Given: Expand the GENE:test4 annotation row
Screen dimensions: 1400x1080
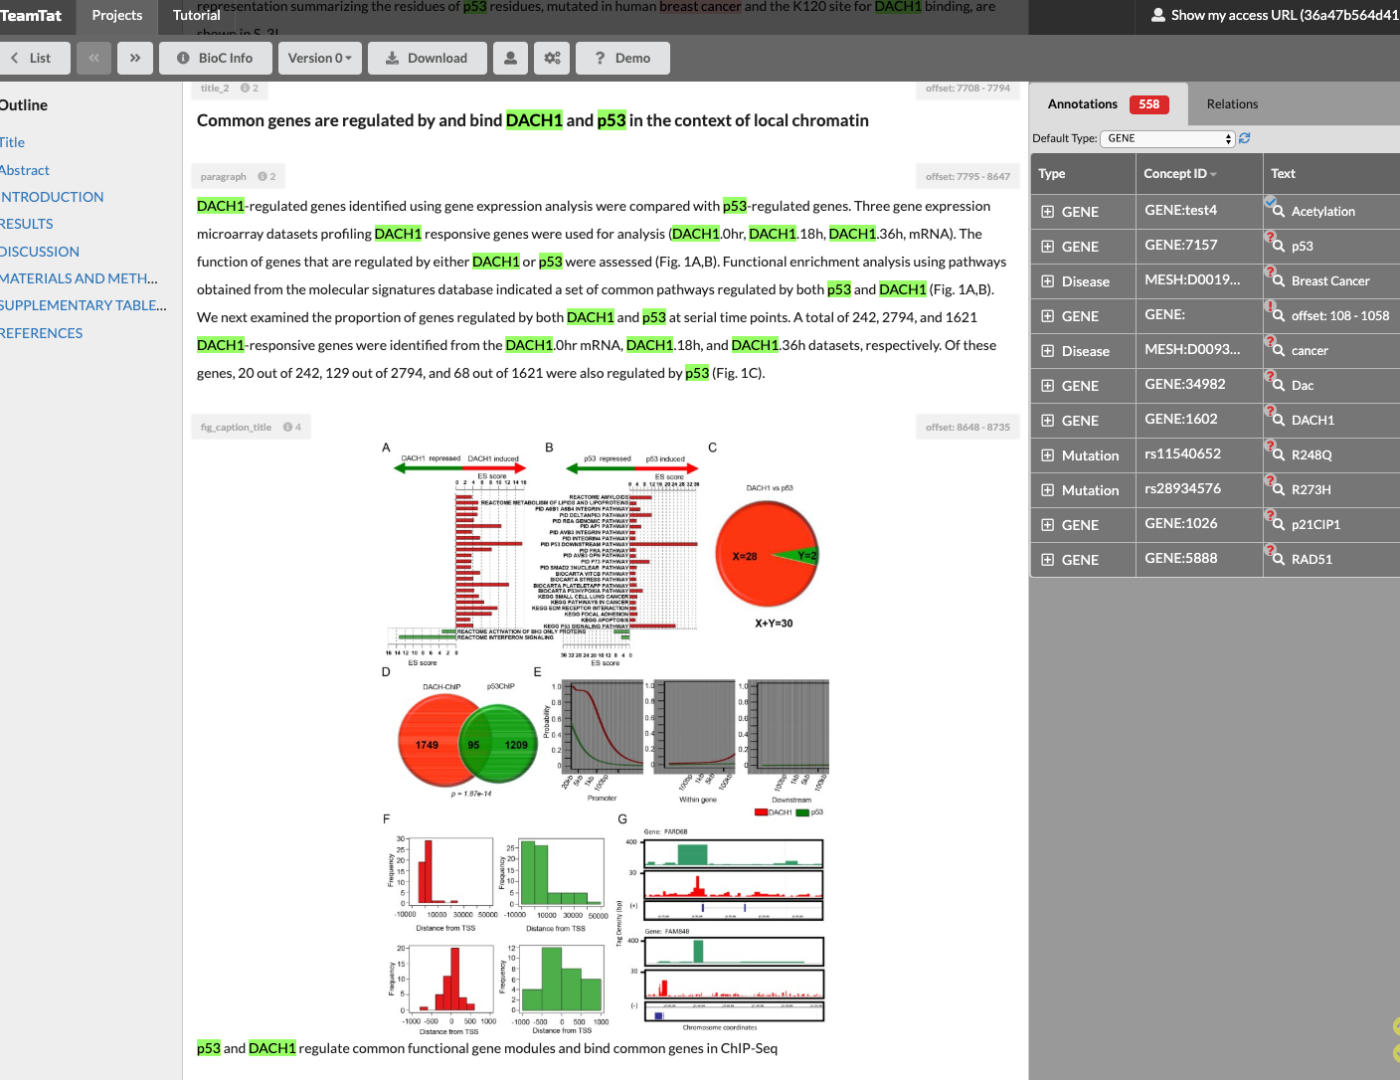Looking at the screenshot, I should pyautogui.click(x=1047, y=212).
